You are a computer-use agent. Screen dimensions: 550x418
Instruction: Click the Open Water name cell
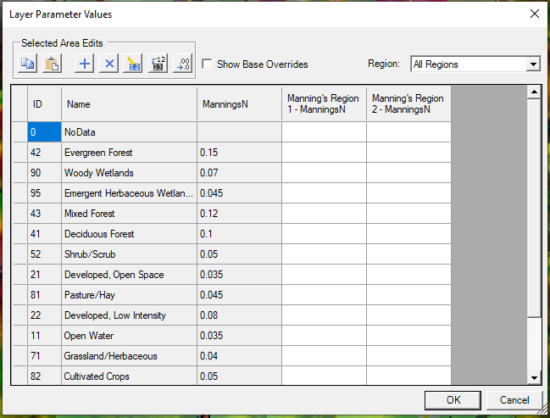pyautogui.click(x=129, y=336)
